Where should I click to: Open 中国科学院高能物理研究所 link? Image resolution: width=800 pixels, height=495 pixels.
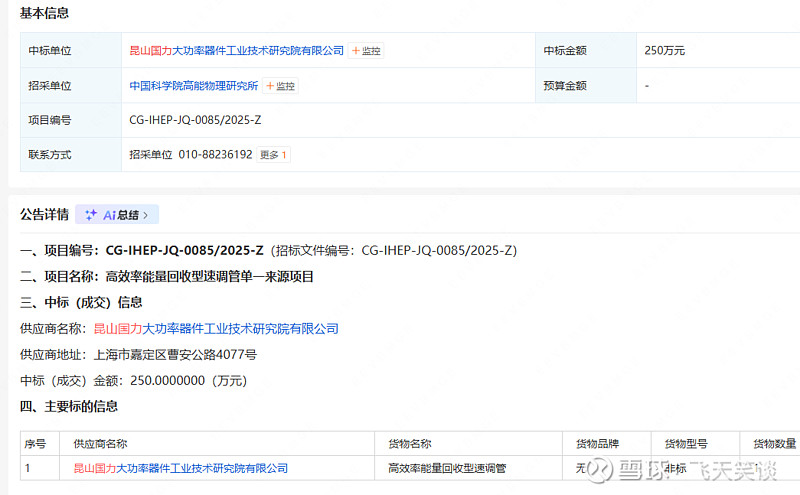coord(194,86)
